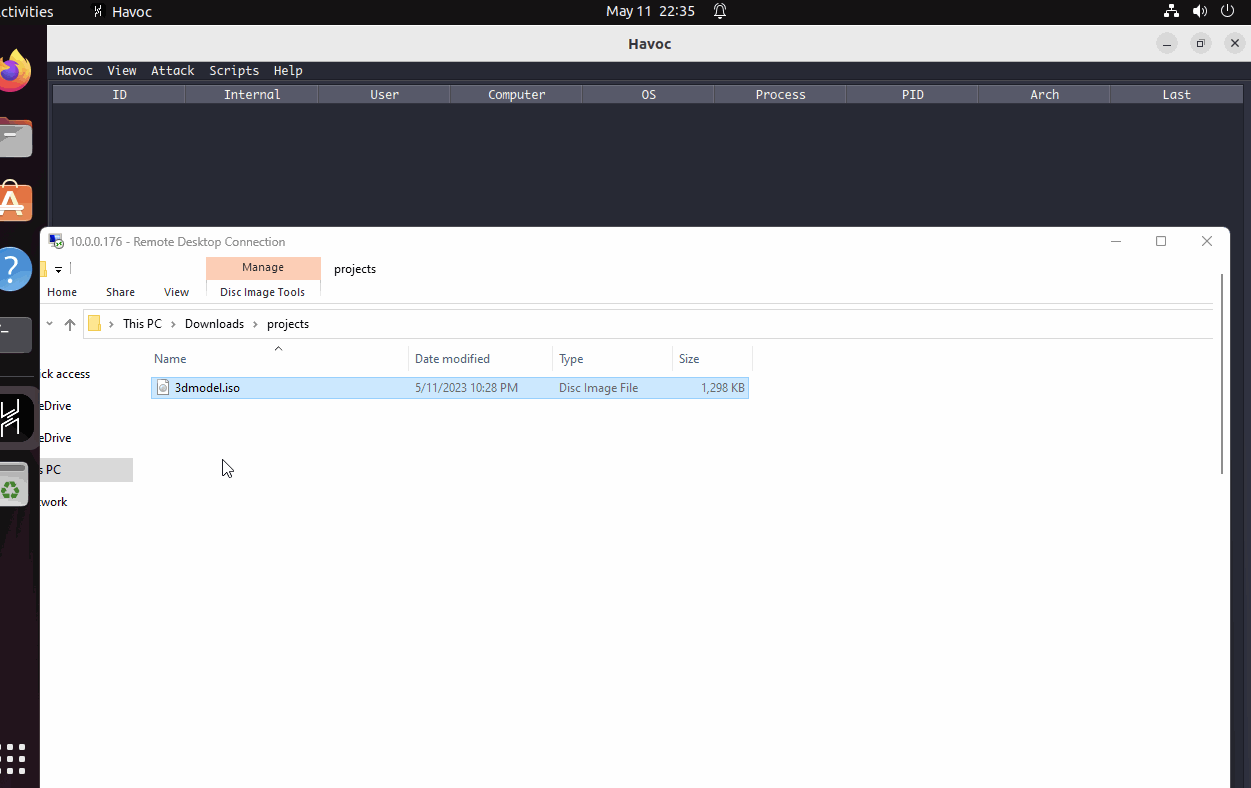Select Quick access in navigation pane
This screenshot has width=1251, height=788.
pos(66,374)
